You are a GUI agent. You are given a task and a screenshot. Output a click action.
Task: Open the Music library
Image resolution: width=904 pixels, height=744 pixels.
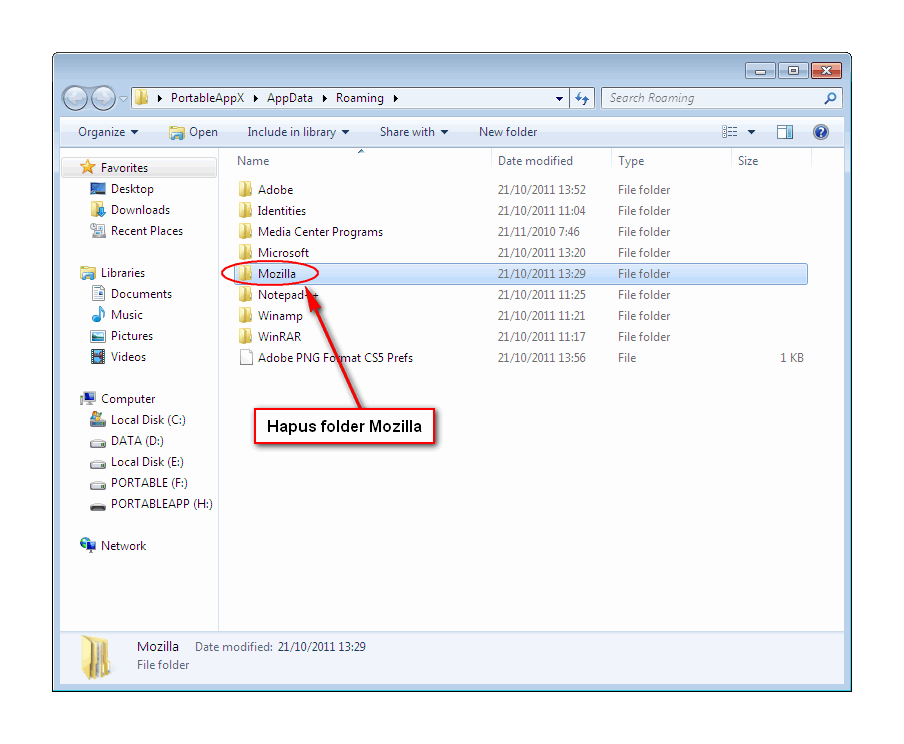point(126,315)
